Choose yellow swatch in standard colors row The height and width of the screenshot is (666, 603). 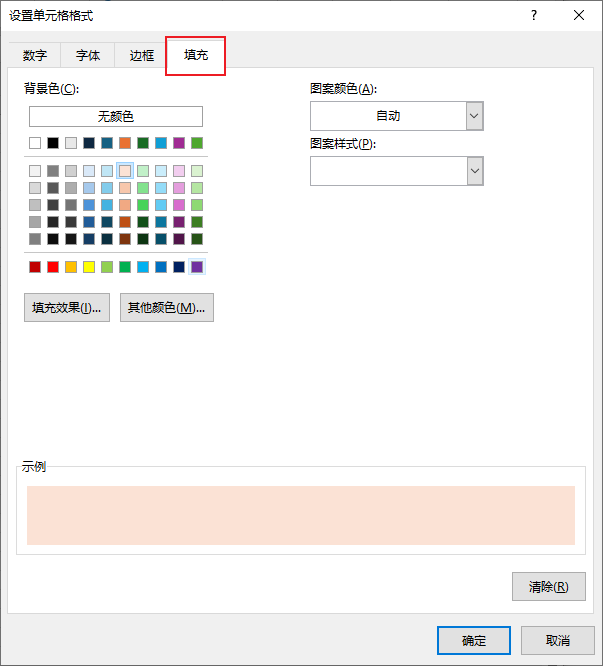(89, 267)
